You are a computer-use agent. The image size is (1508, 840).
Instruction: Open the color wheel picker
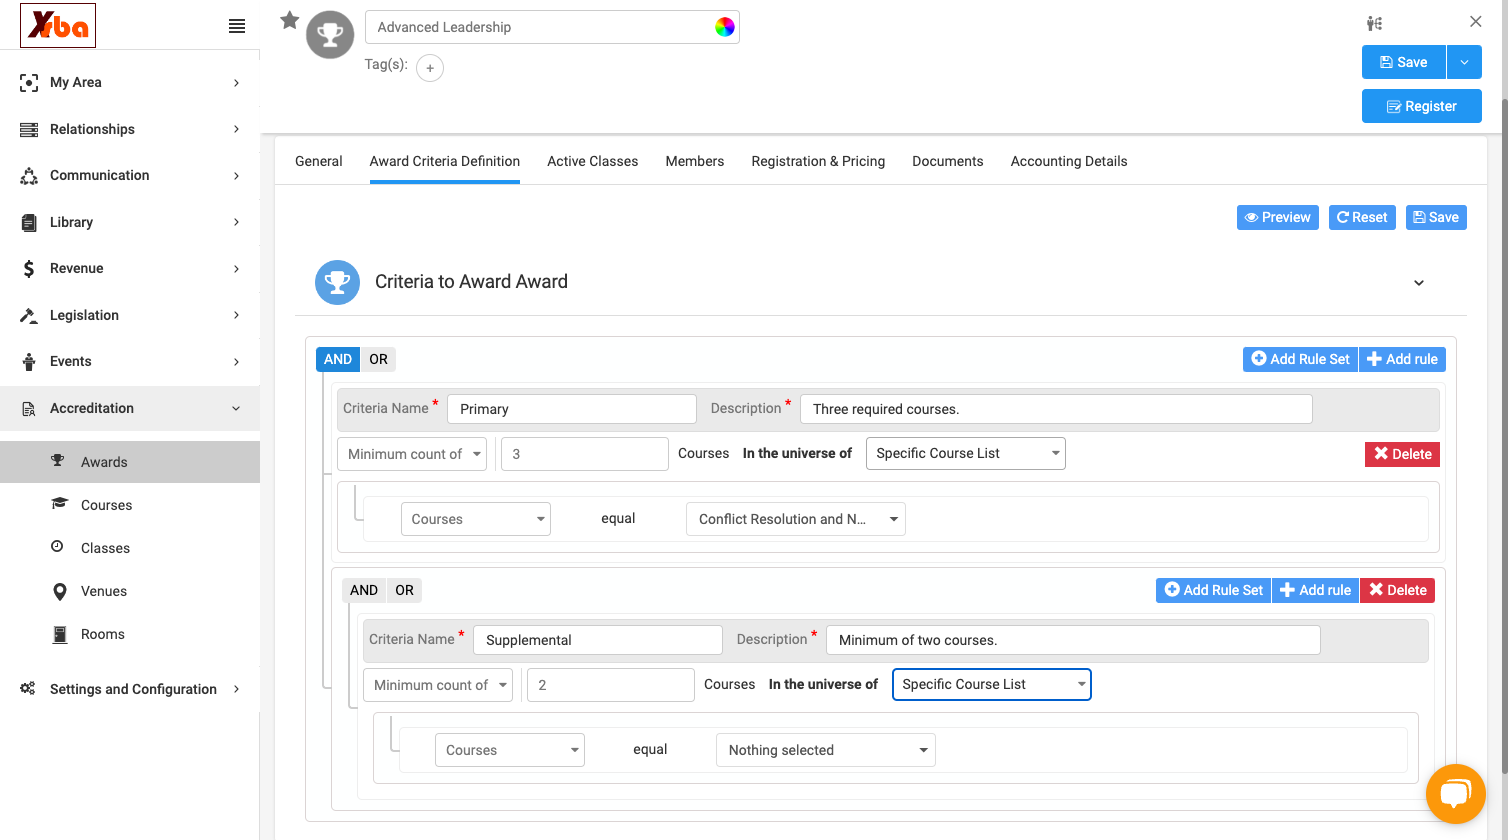tap(725, 27)
